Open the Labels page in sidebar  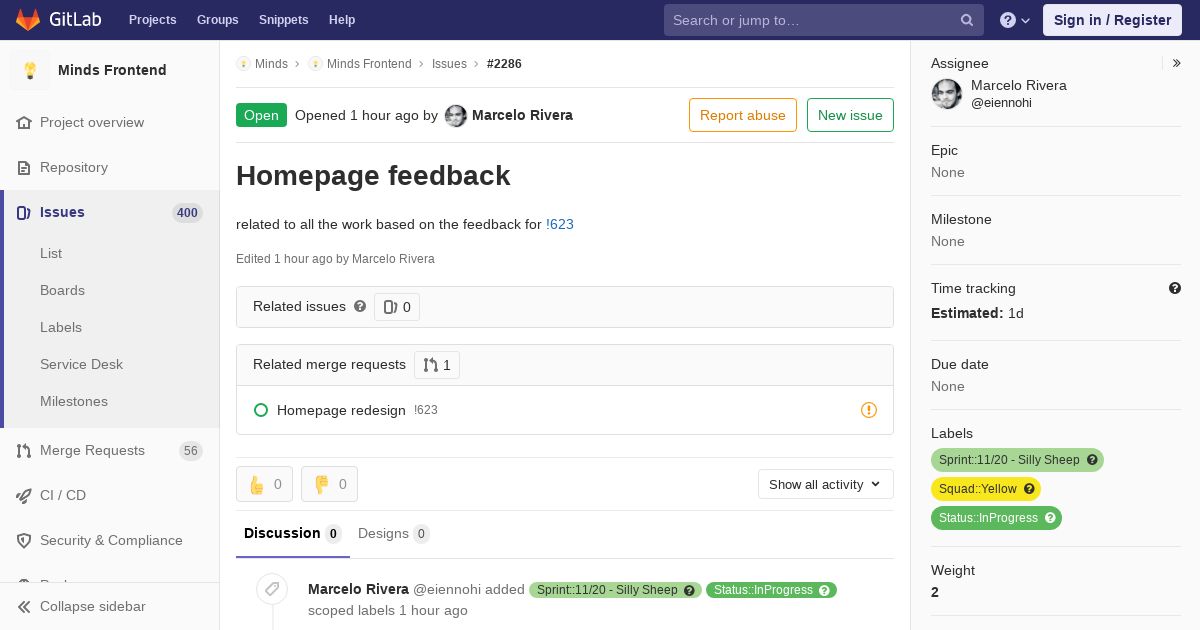[x=61, y=328]
